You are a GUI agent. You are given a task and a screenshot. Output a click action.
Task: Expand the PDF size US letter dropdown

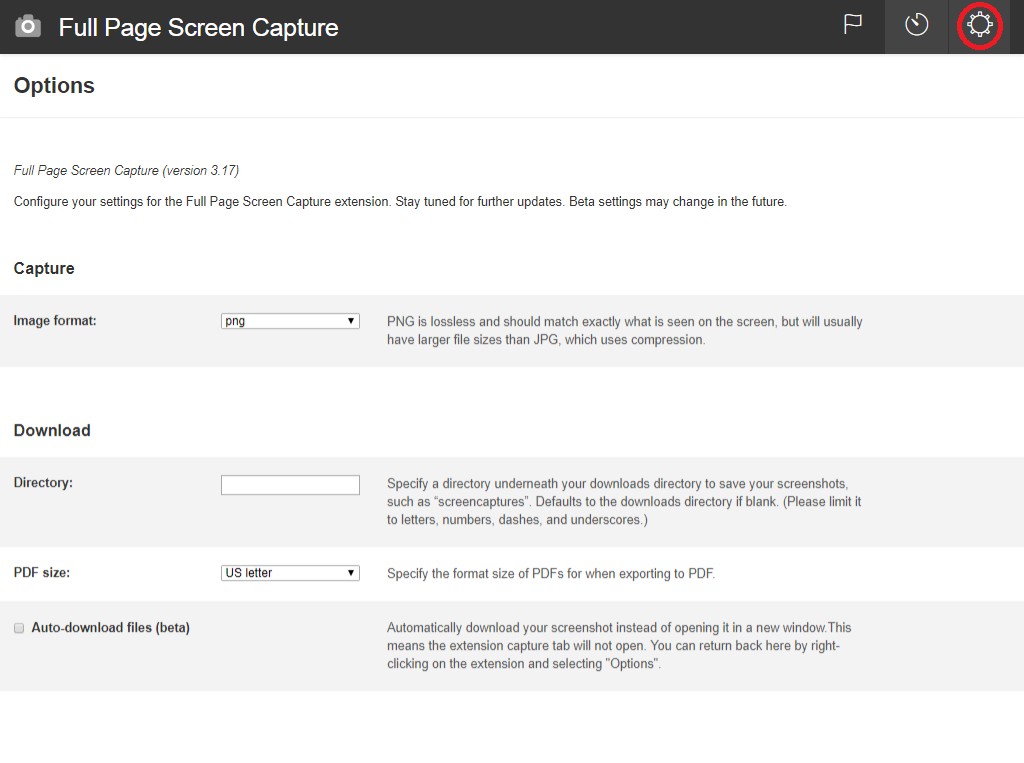[290, 573]
